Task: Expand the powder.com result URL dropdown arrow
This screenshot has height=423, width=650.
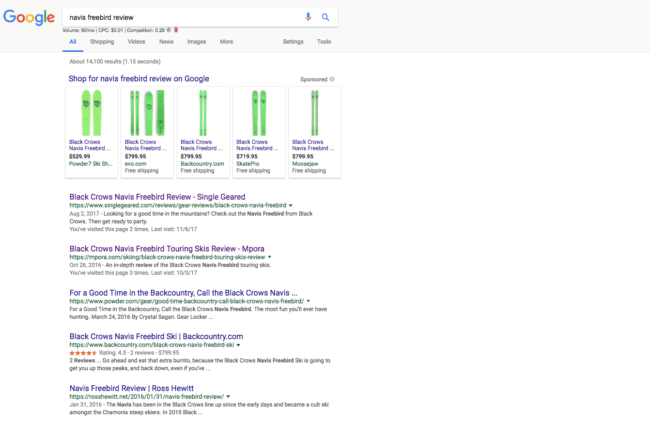Action: pyautogui.click(x=308, y=300)
